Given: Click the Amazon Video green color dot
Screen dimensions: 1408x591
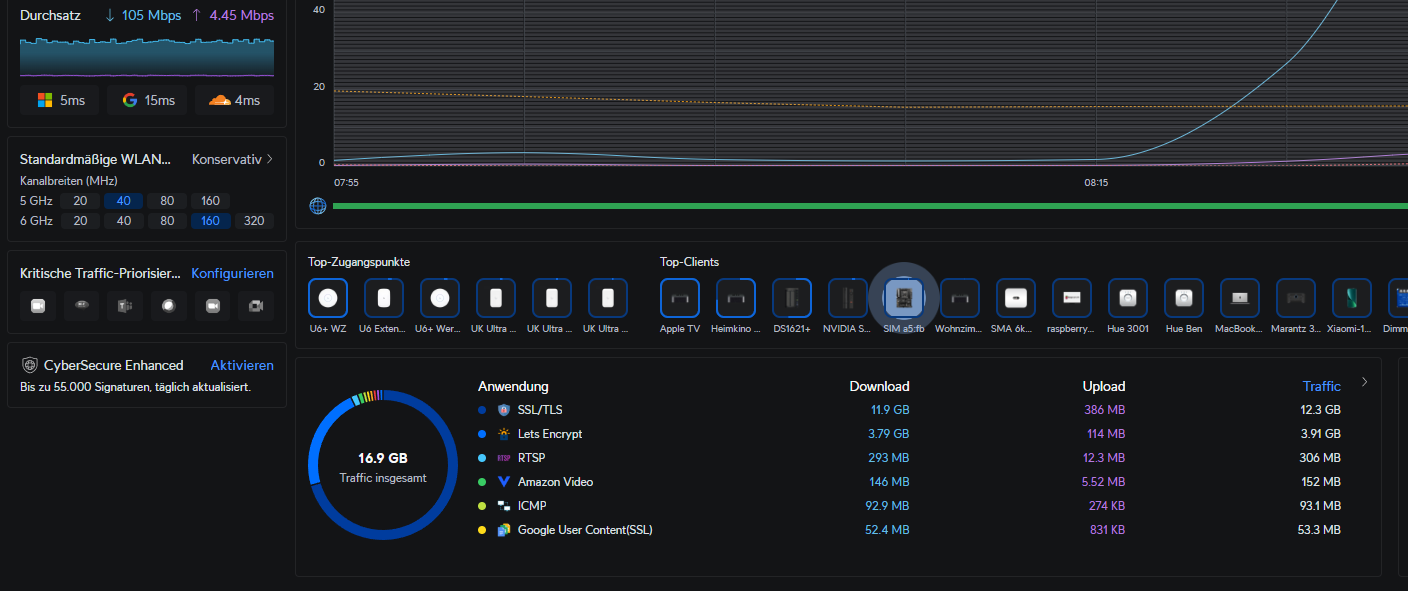Looking at the screenshot, I should pyautogui.click(x=482, y=482).
